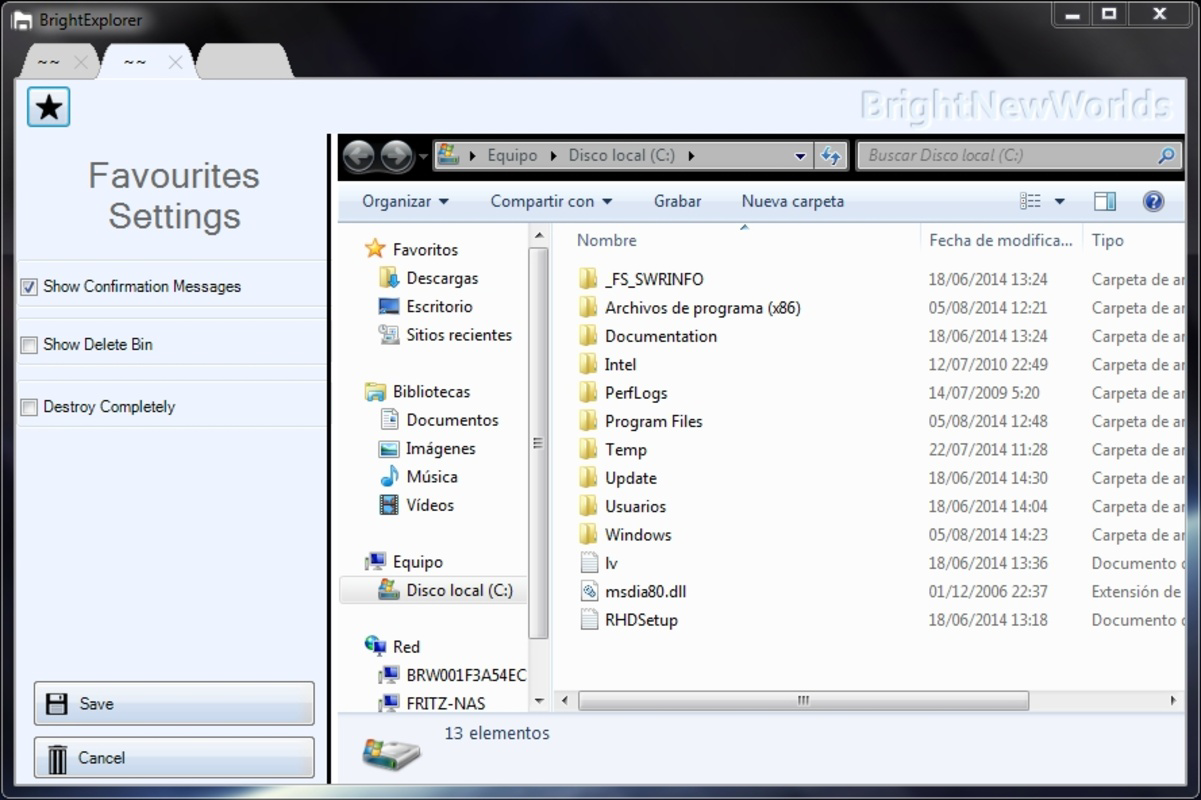Expand the address bar history dropdown
Screen dimensions: 1201x800
[800, 156]
